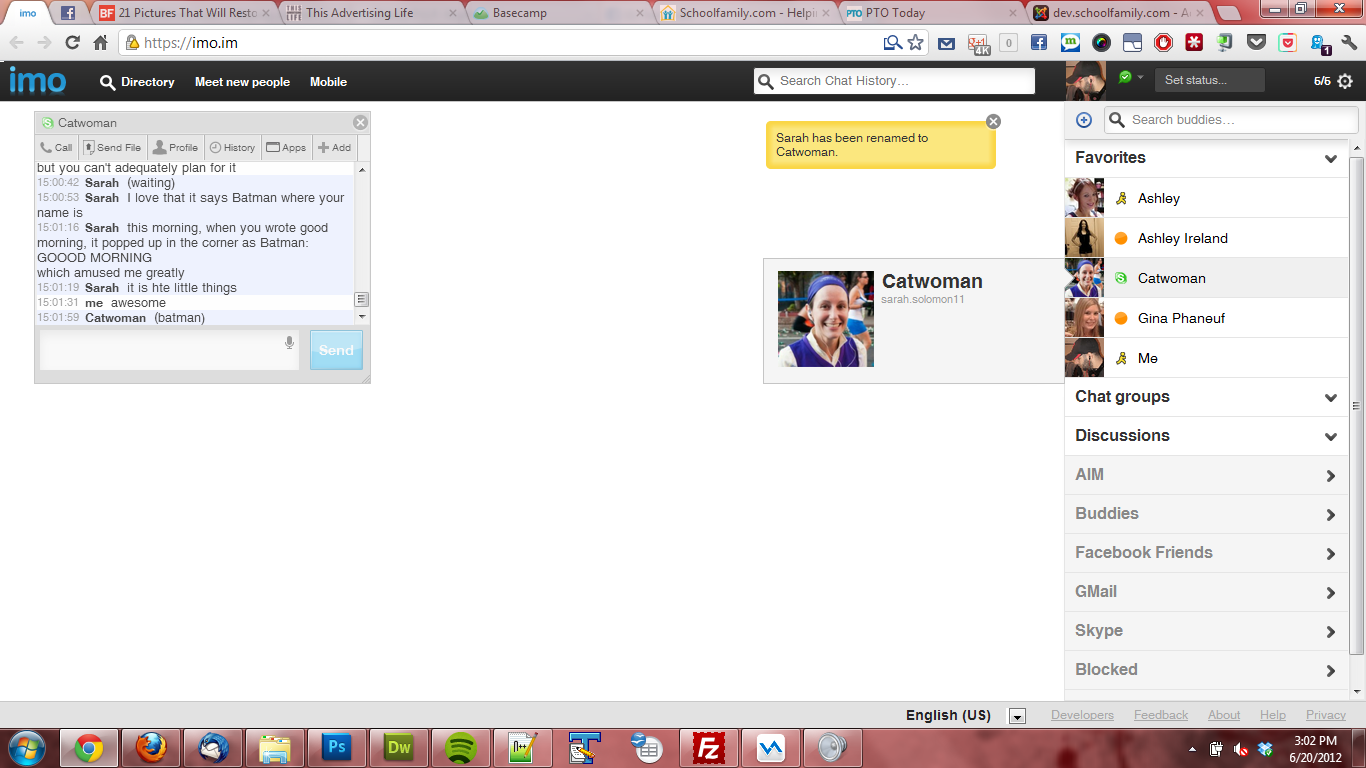Open chat History in chat toolbar

pyautogui.click(x=232, y=148)
